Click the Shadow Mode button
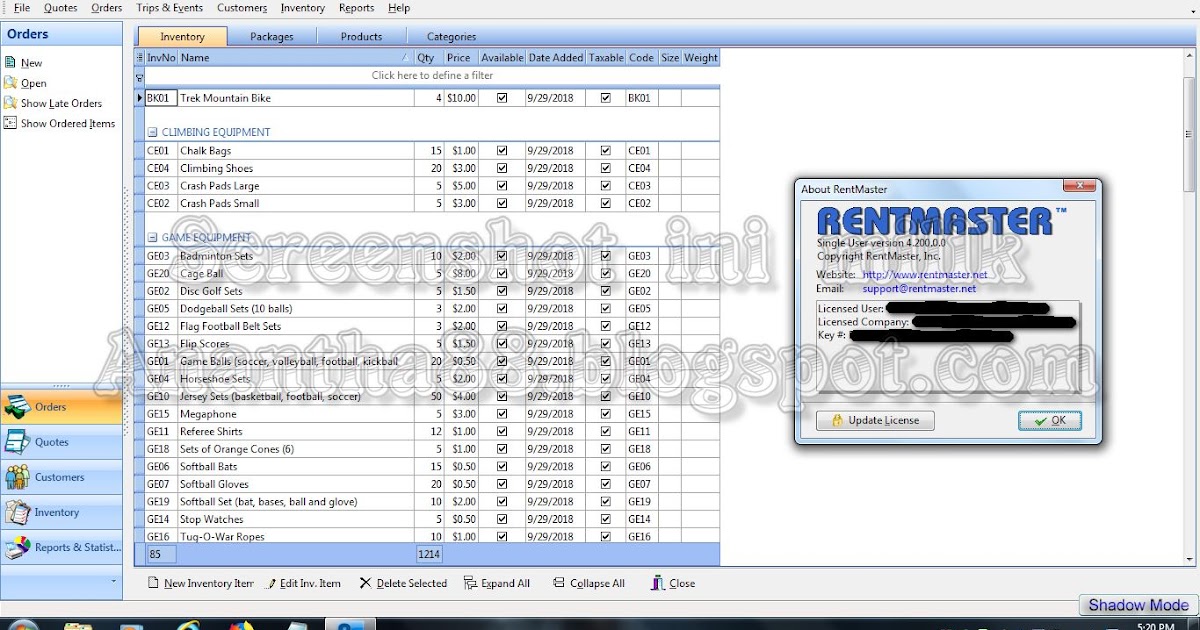1200x630 pixels. click(x=1138, y=605)
